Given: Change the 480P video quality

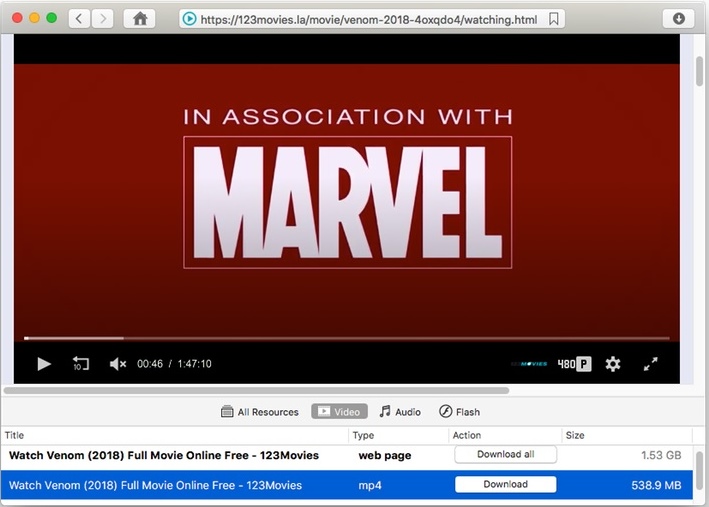Looking at the screenshot, I should pos(574,364).
